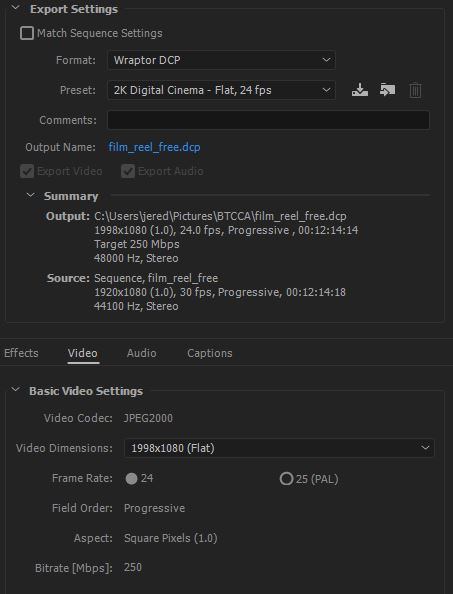Open the Preset dropdown menu

[221, 90]
